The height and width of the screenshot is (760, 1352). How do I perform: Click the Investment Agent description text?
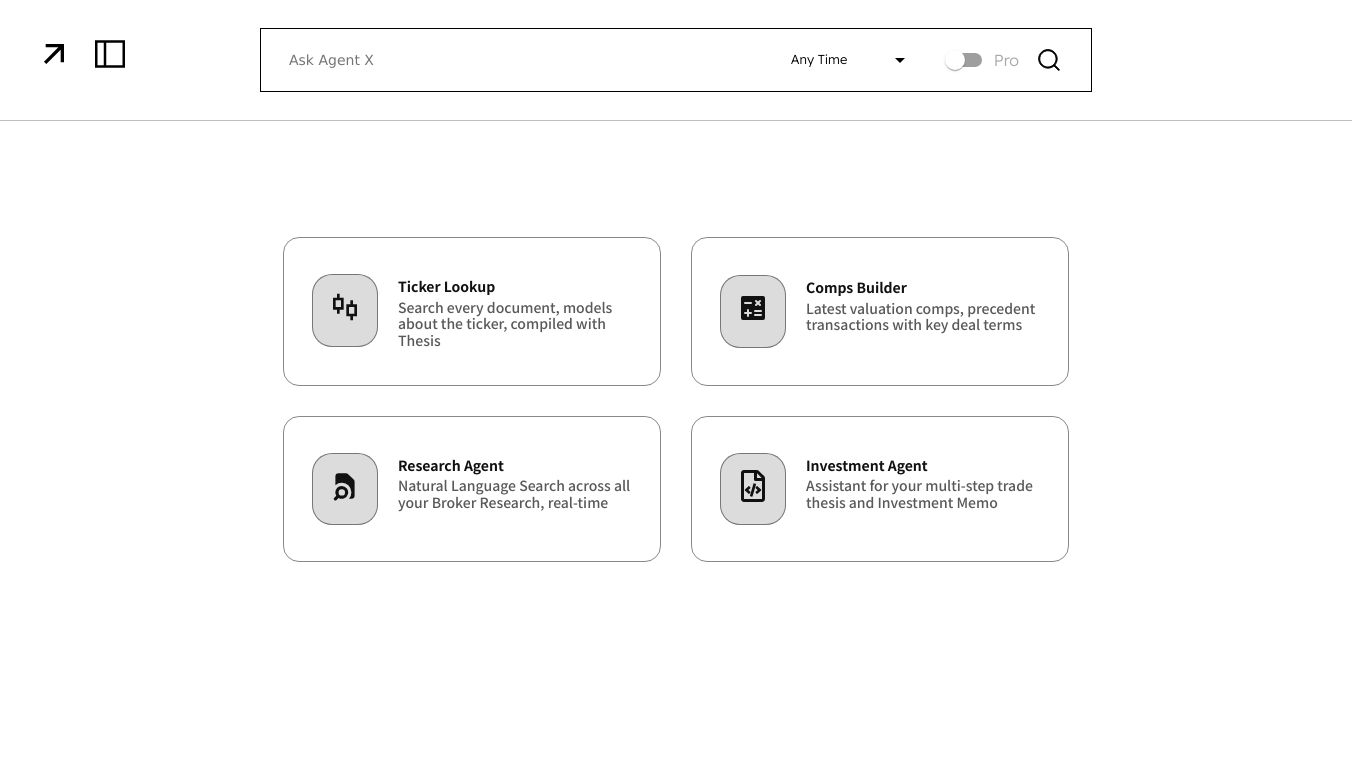919,494
